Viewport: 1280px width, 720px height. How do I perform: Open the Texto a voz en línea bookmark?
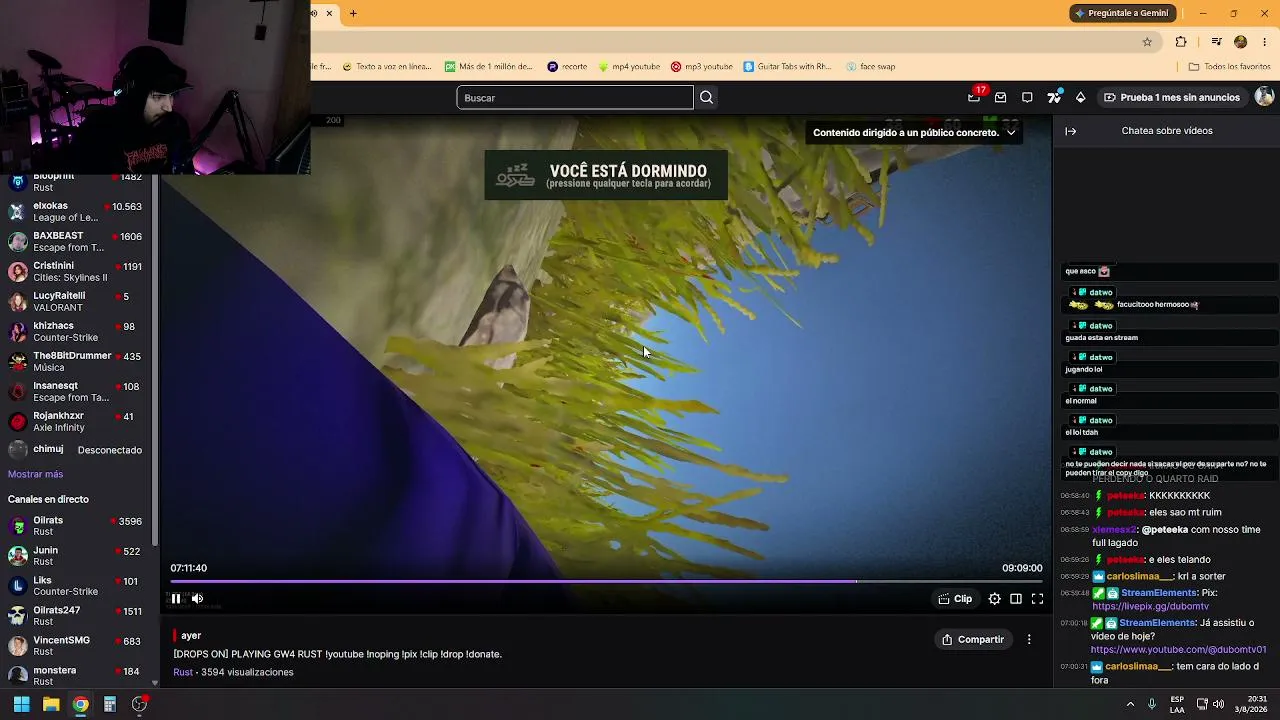click(387, 67)
